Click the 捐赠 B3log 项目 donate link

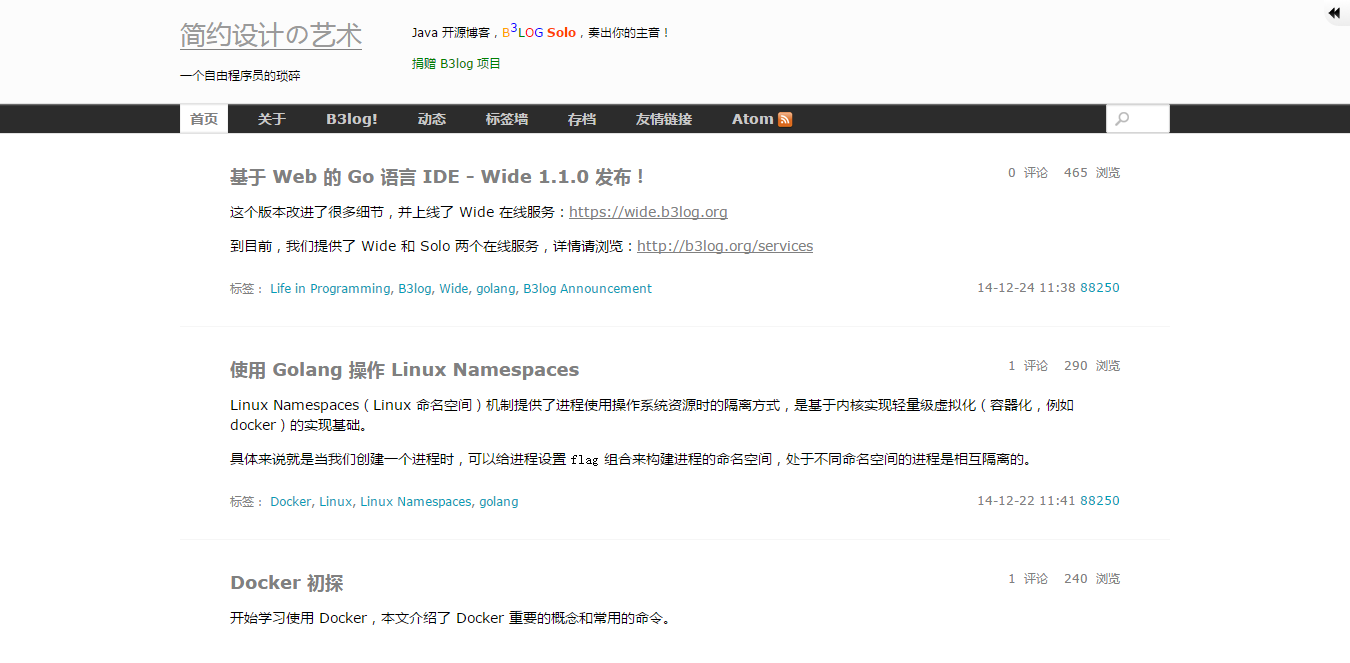[456, 64]
